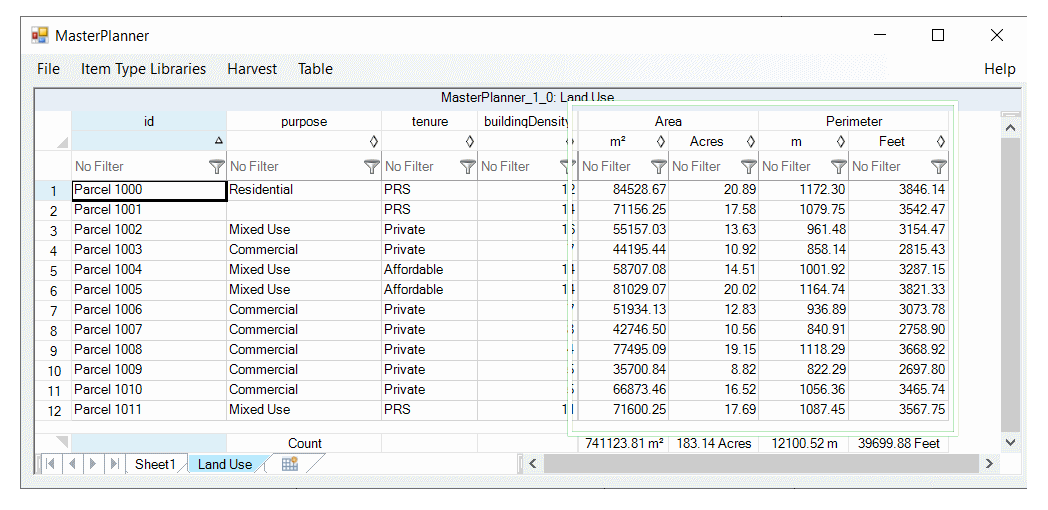Click vertical scrollbar down arrow
This screenshot has height=510, width=1048.
pos(1010,442)
